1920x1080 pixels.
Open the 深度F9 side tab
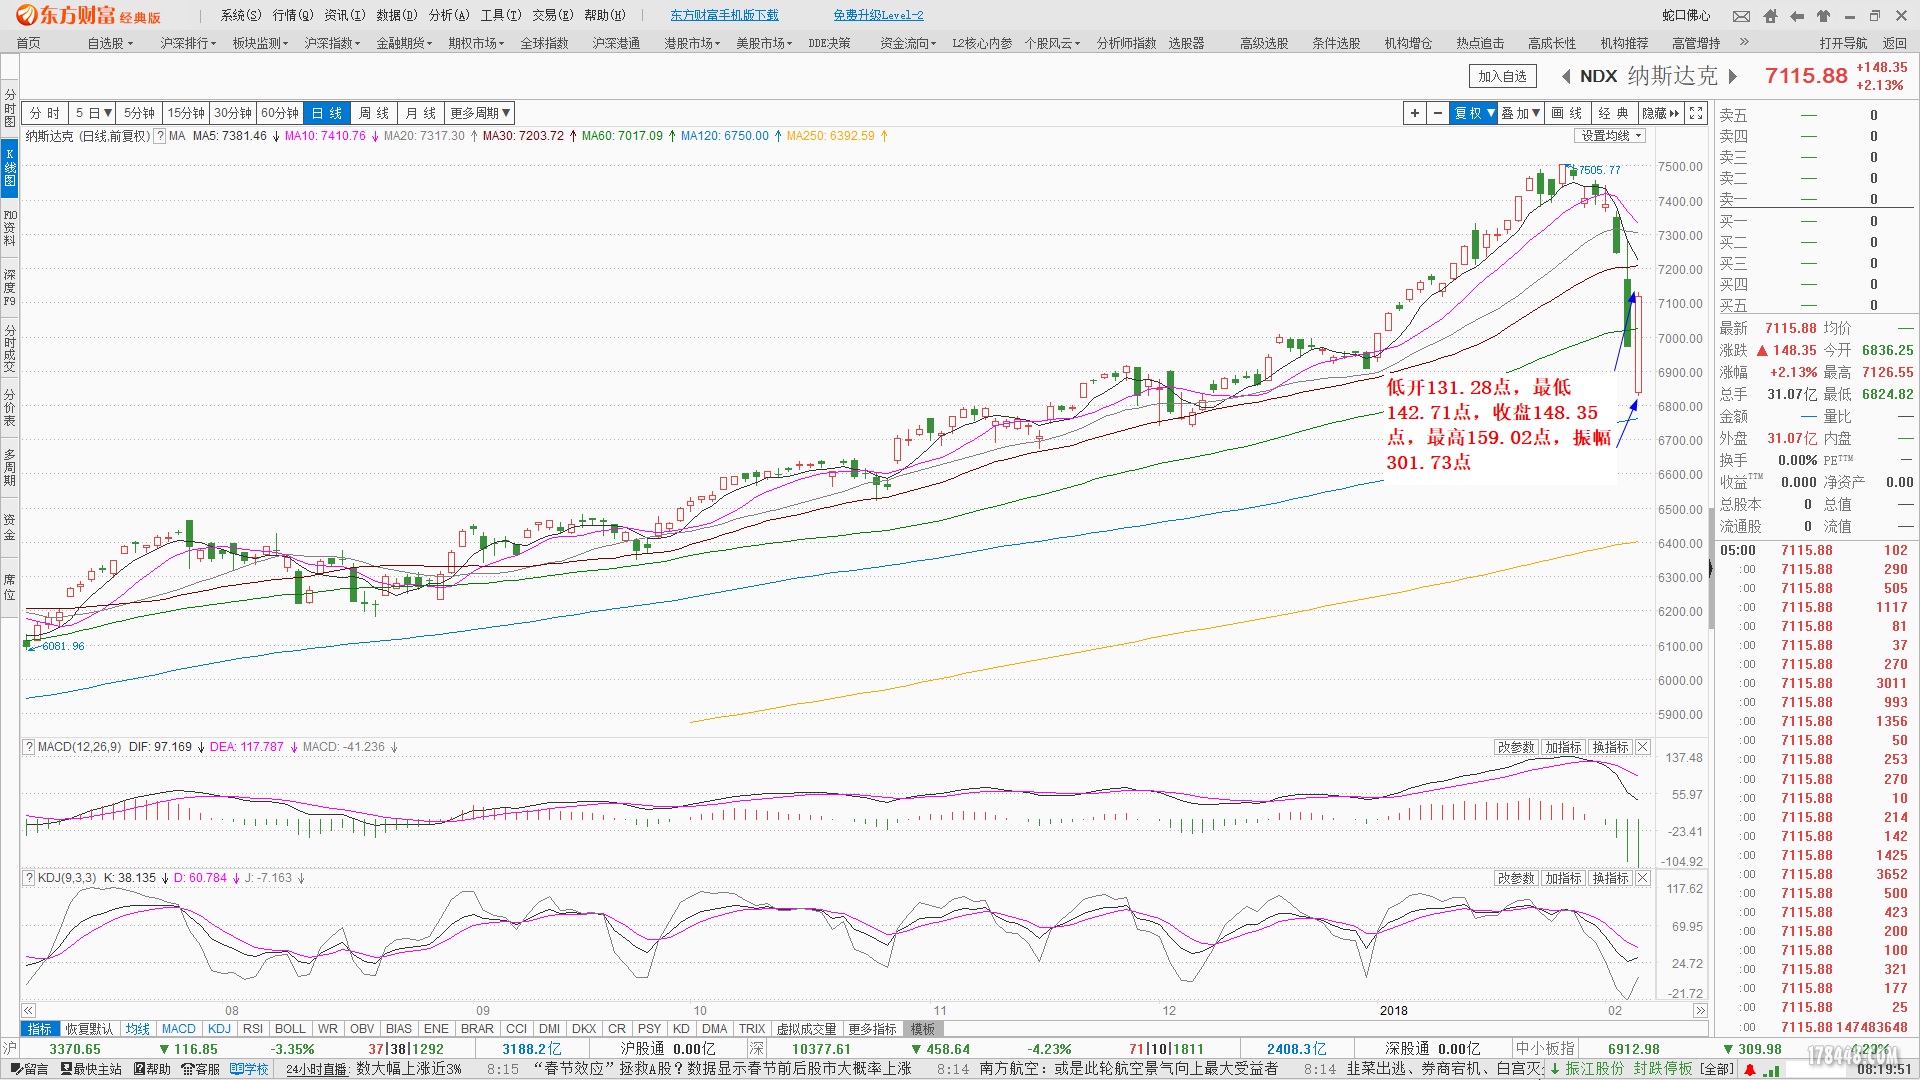[x=10, y=288]
